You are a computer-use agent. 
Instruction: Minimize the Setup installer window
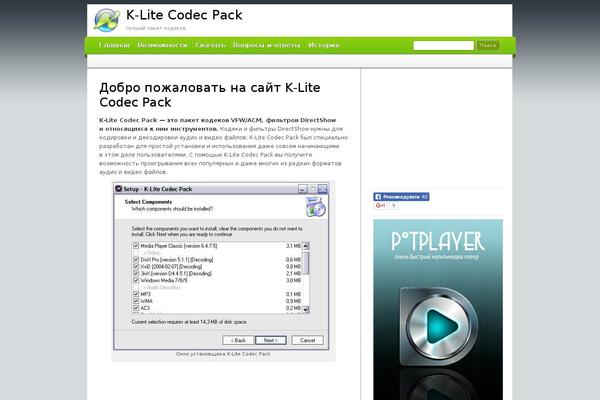pyautogui.click(x=303, y=189)
